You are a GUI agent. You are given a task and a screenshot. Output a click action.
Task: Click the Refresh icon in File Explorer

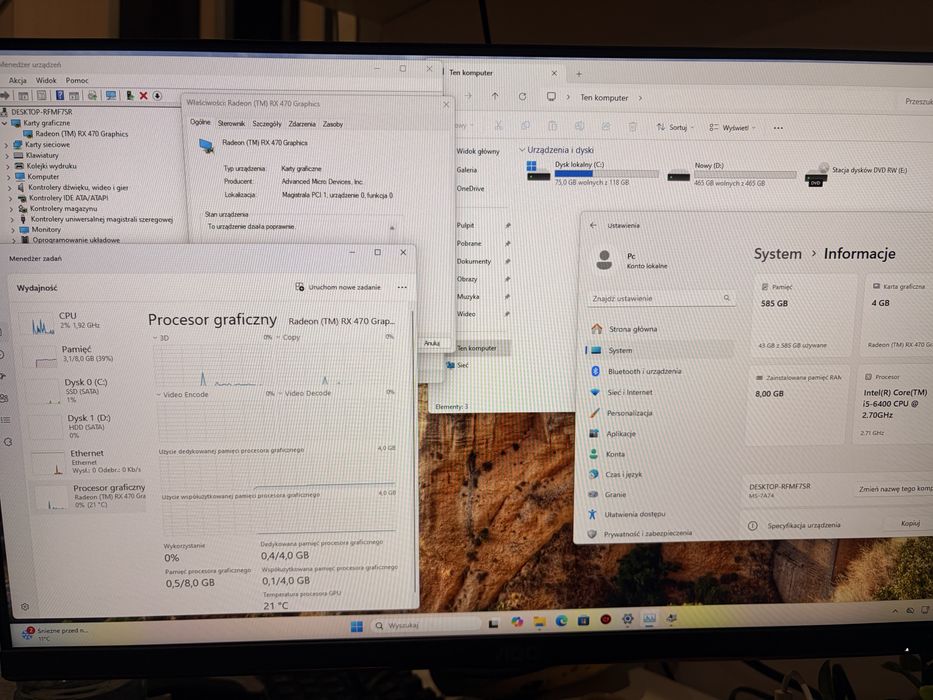(x=522, y=96)
